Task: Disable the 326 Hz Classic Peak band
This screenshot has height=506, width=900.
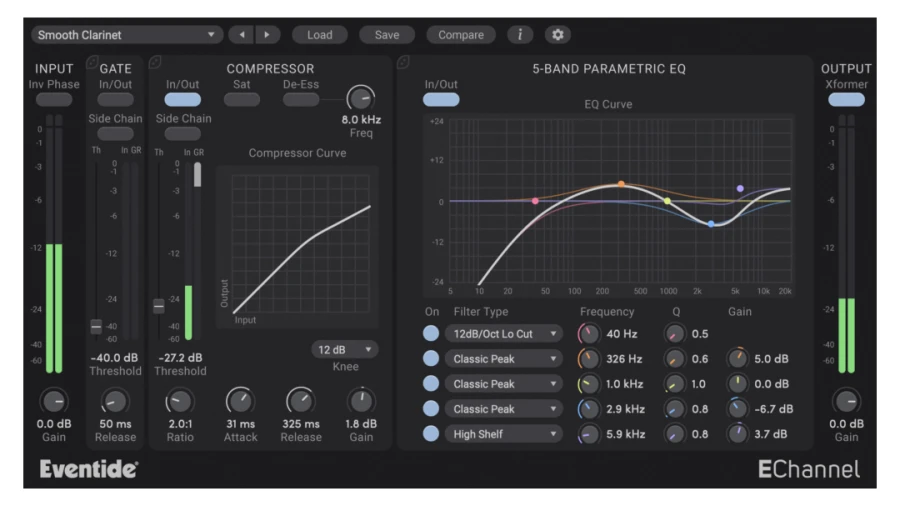Action: coord(431,359)
